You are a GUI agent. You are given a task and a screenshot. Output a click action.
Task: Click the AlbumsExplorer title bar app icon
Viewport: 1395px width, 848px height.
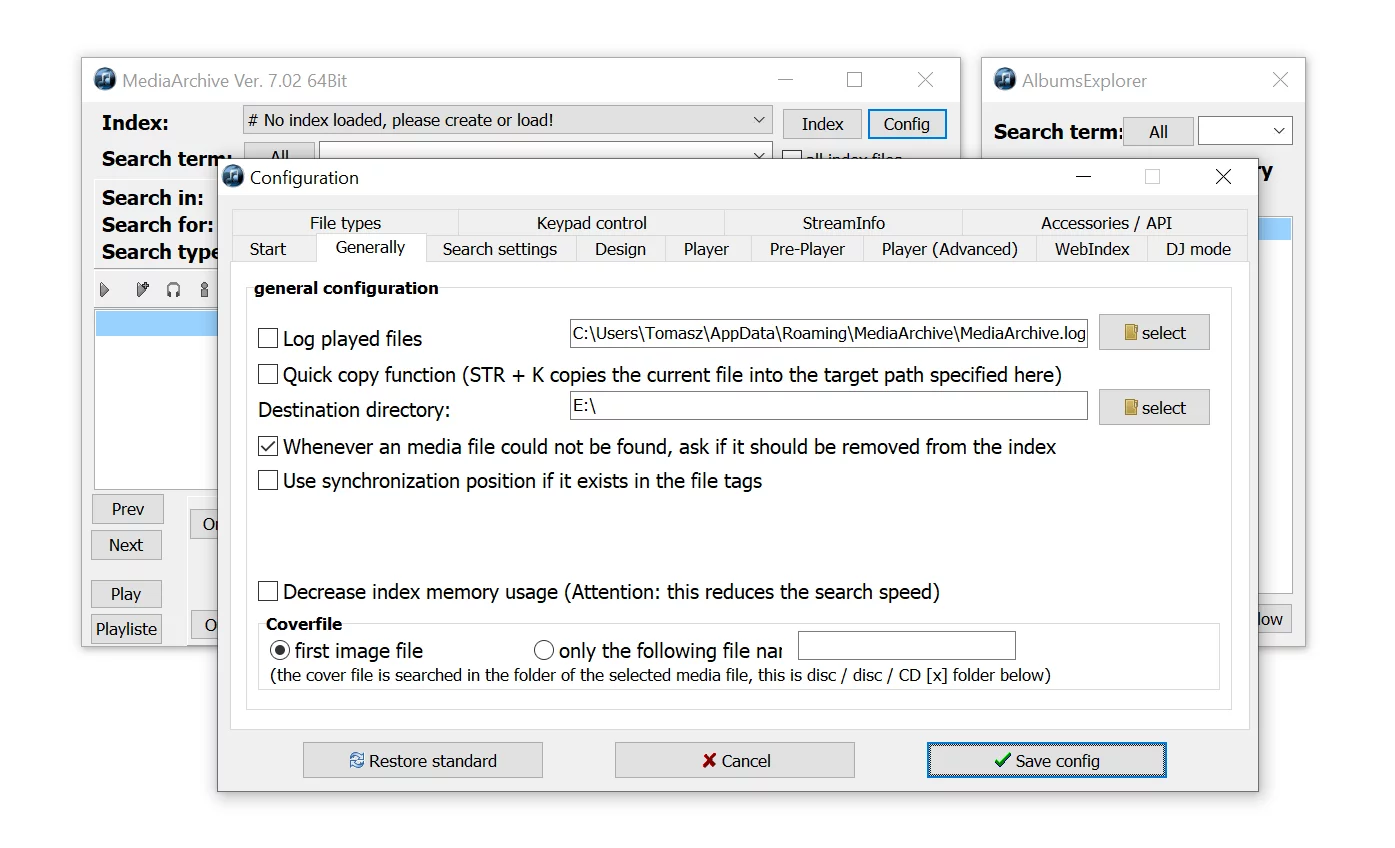pos(1005,80)
